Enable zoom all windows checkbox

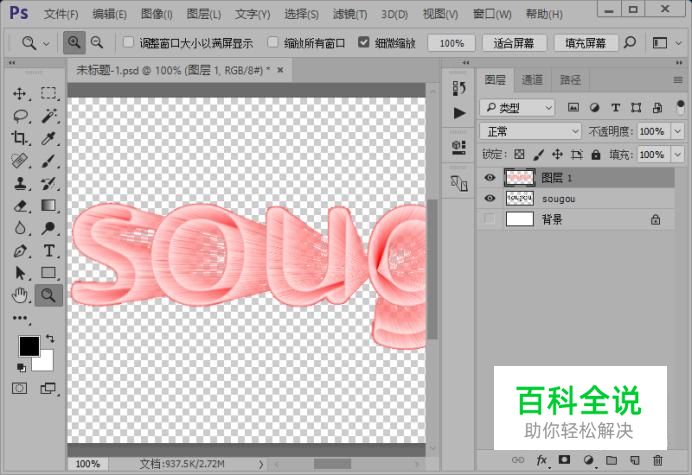273,42
